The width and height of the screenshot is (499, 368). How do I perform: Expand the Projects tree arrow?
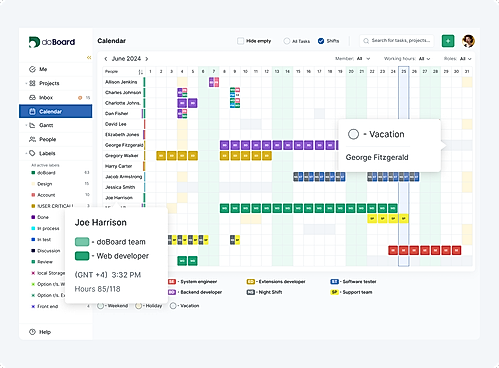(x=26, y=83)
